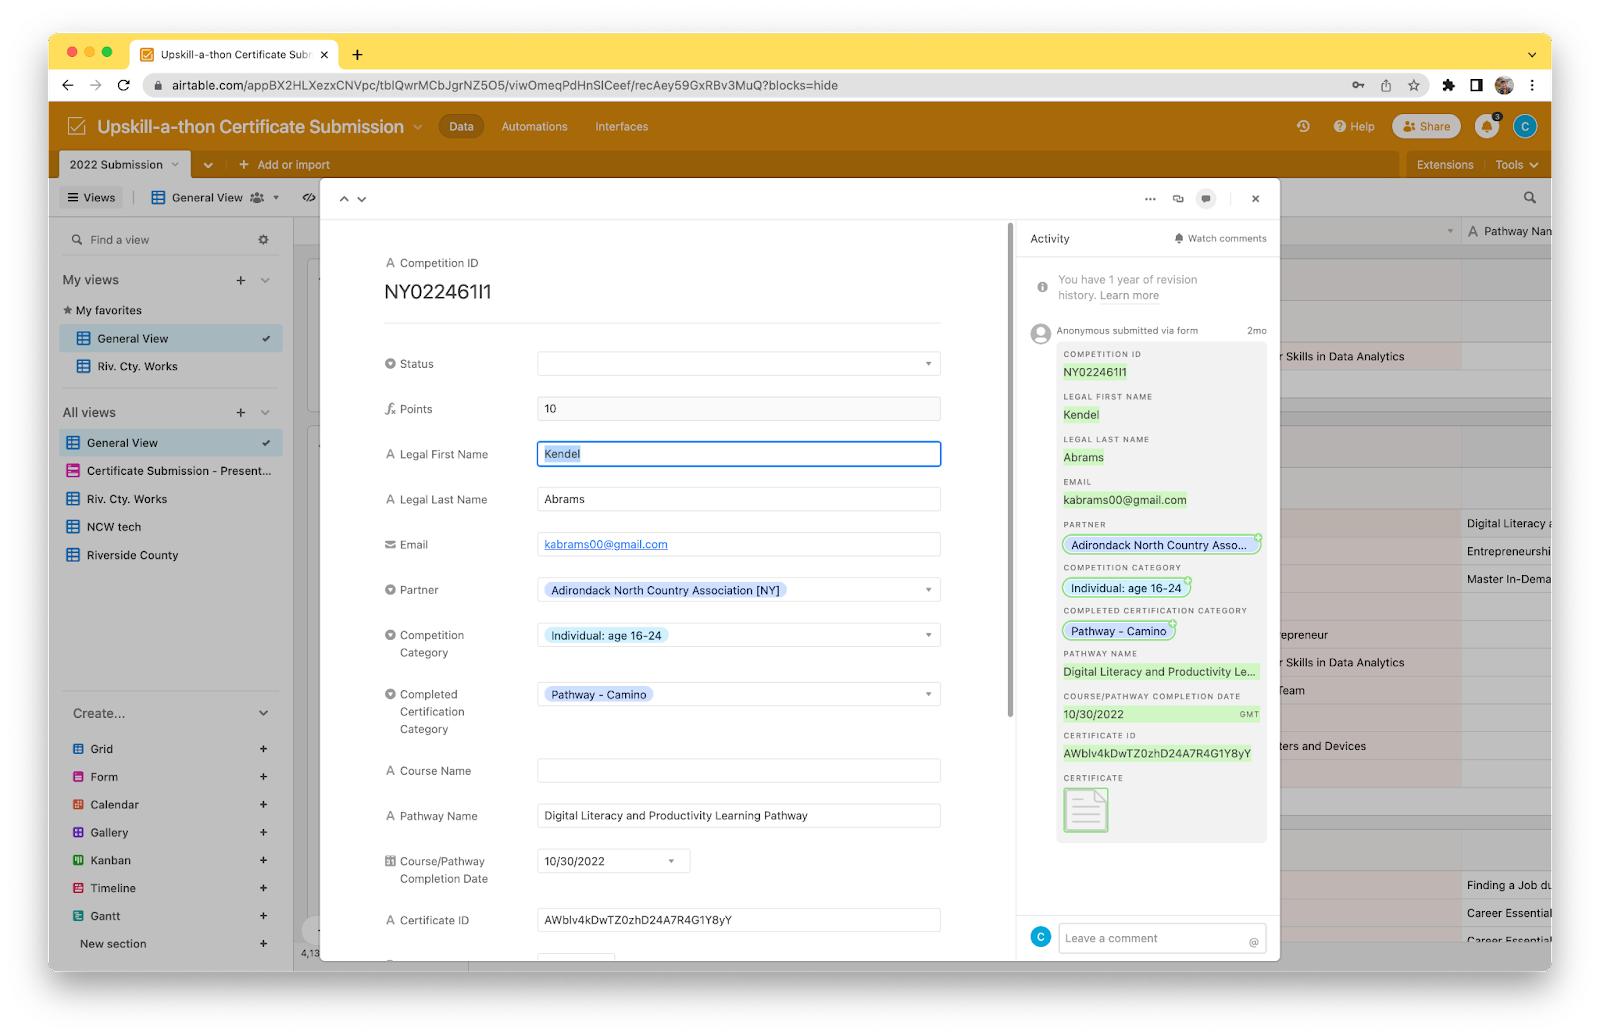Go to the previous record arrow

coord(344,199)
